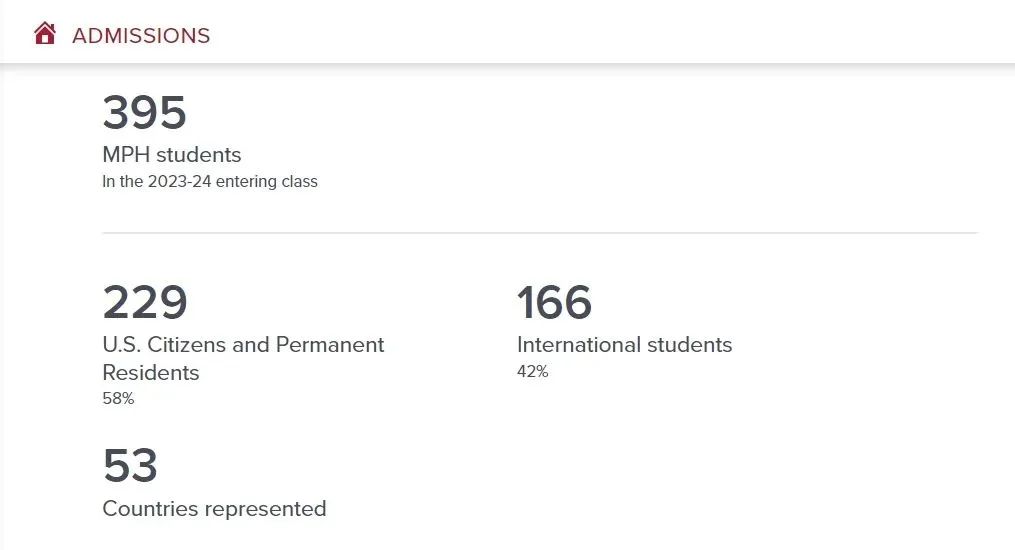Click the 395 statistic number
Image resolution: width=1015 pixels, height=550 pixels.
point(145,113)
